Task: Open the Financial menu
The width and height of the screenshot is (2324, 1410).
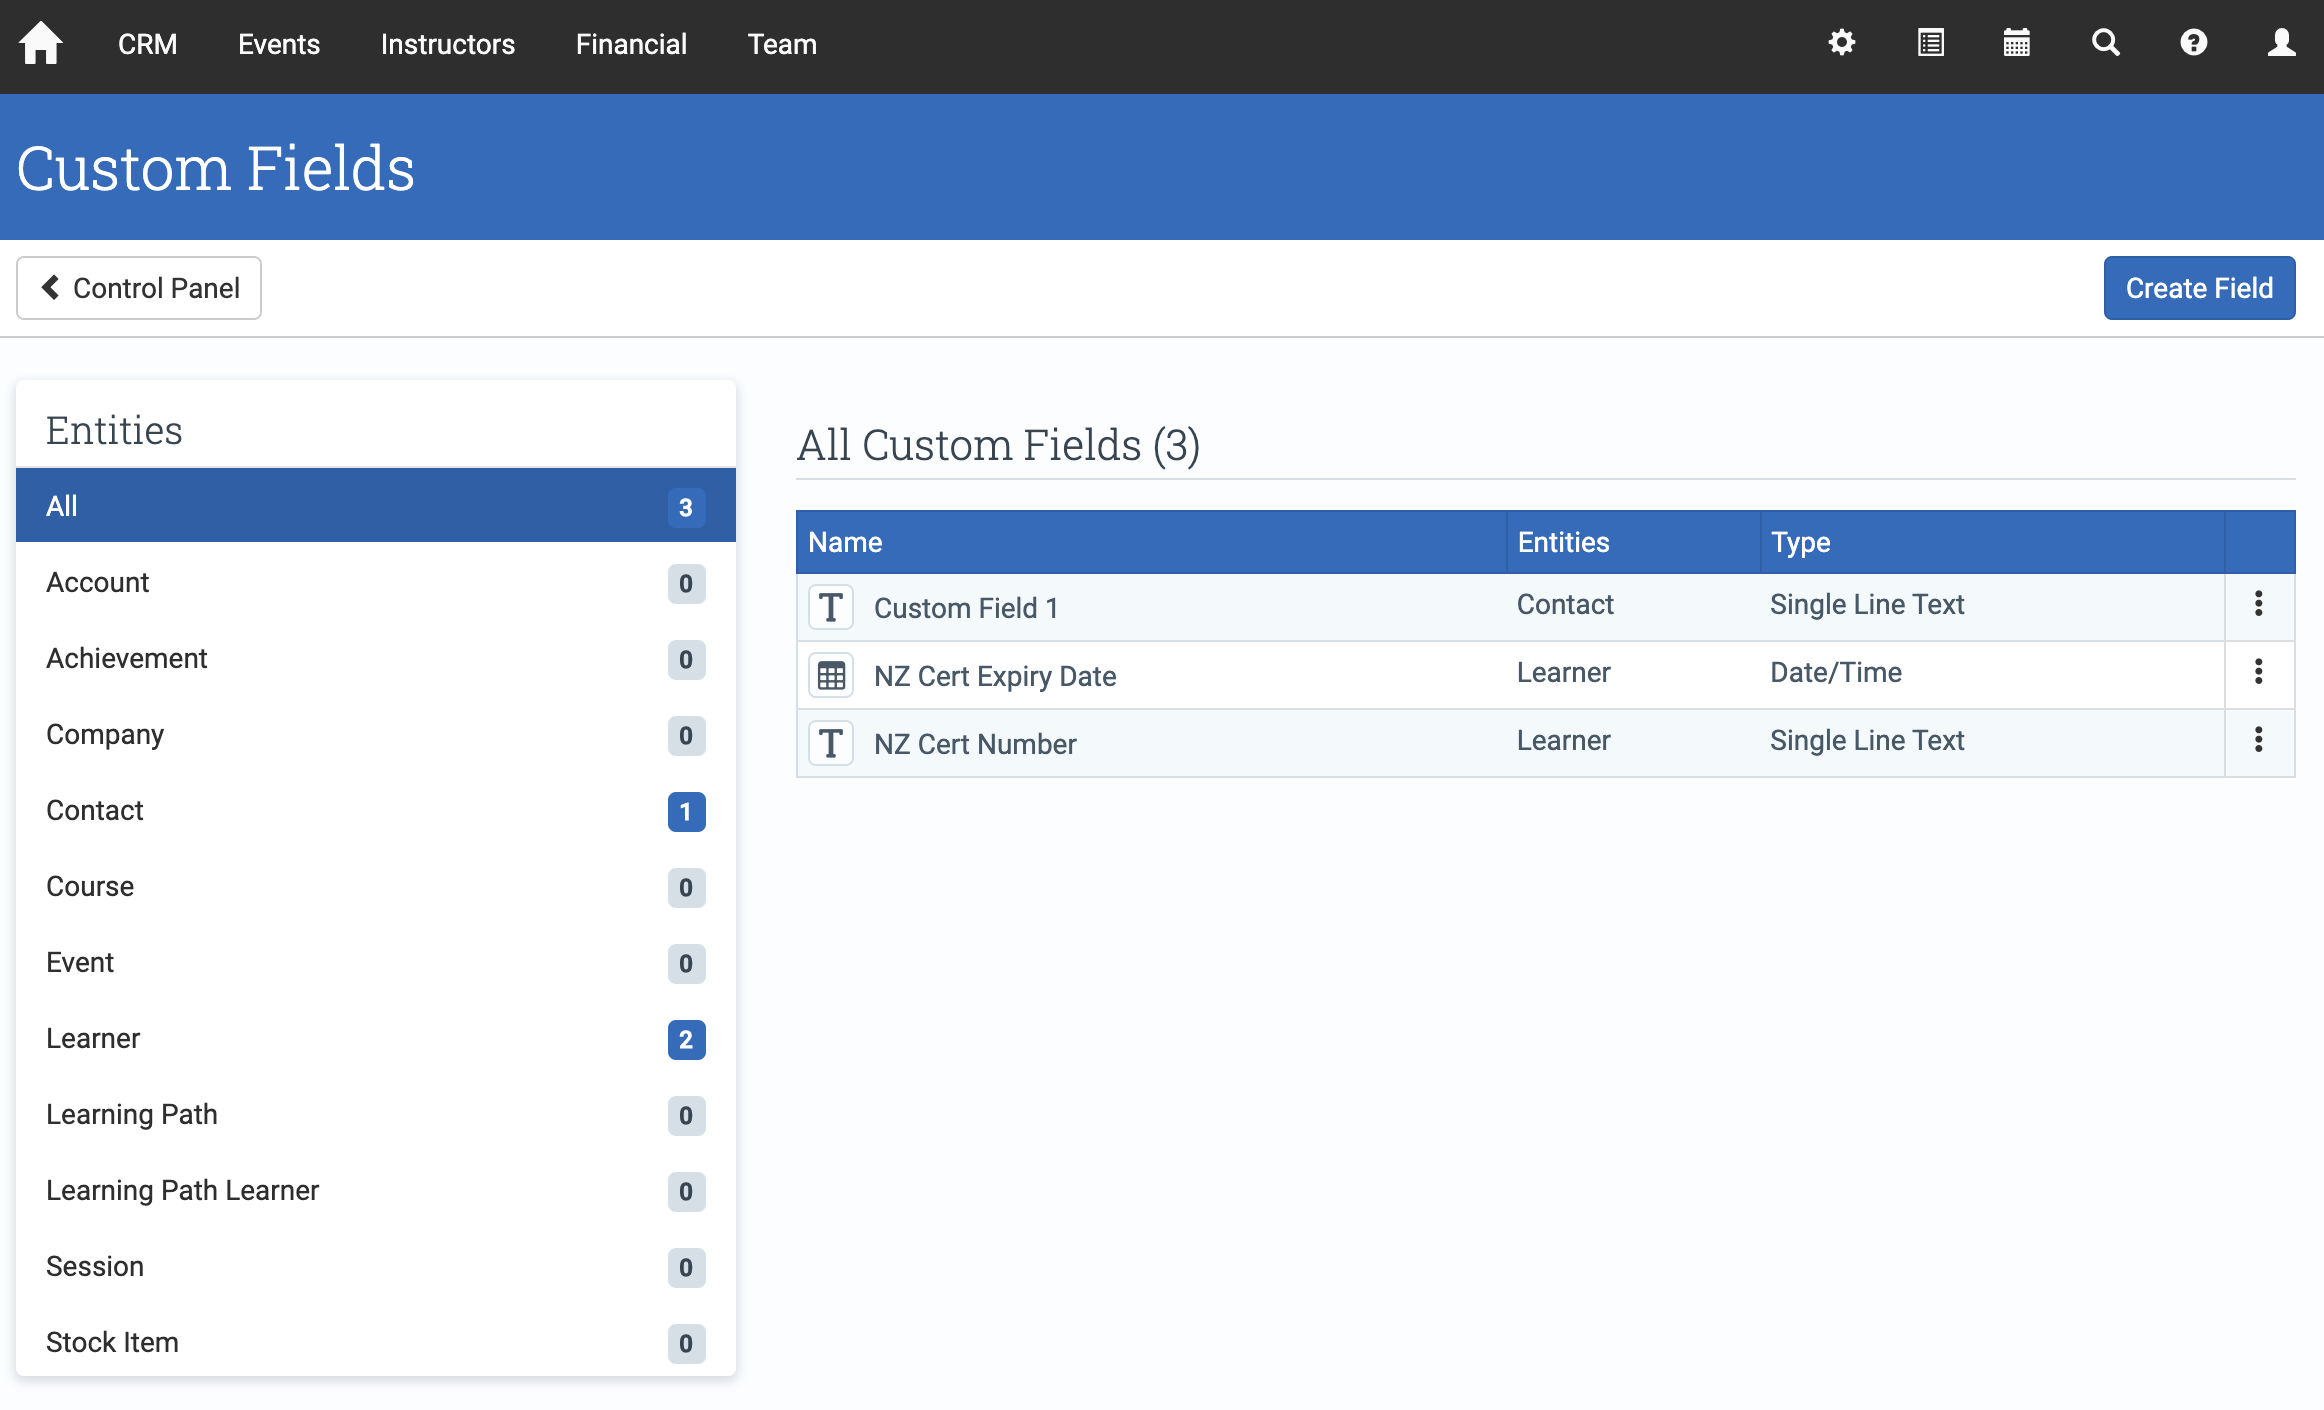Action: [631, 44]
